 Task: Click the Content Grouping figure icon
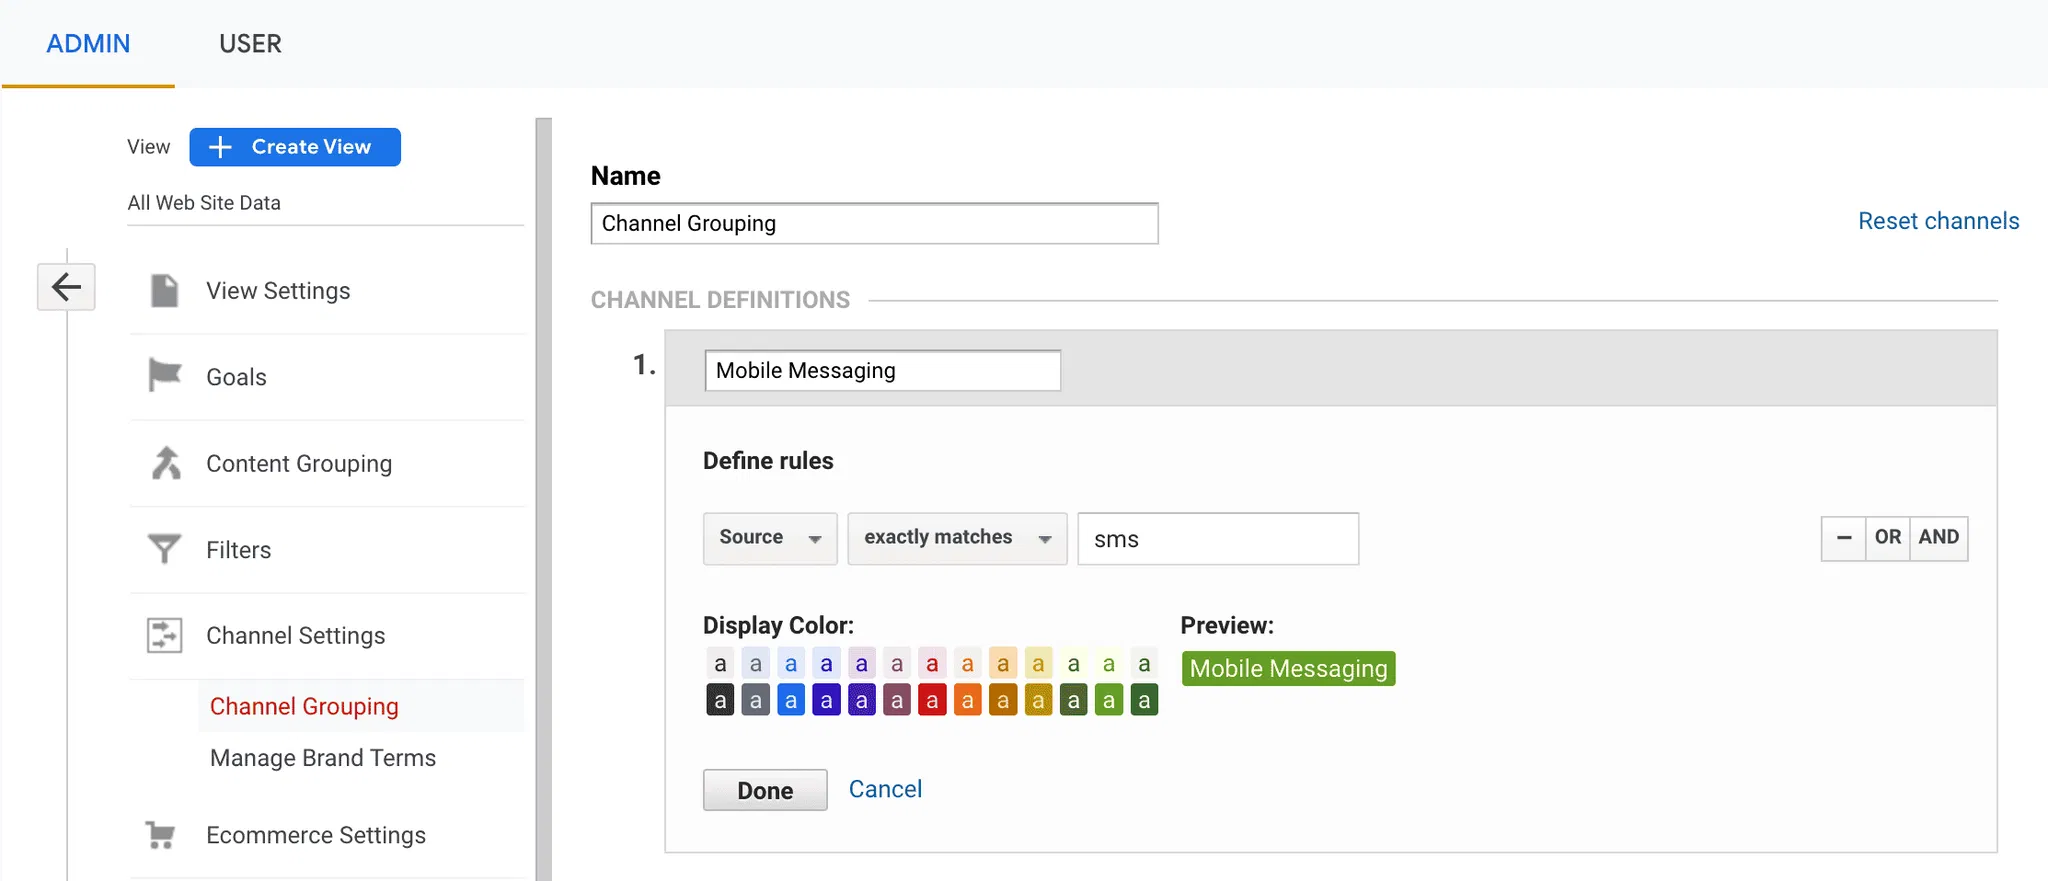[166, 463]
